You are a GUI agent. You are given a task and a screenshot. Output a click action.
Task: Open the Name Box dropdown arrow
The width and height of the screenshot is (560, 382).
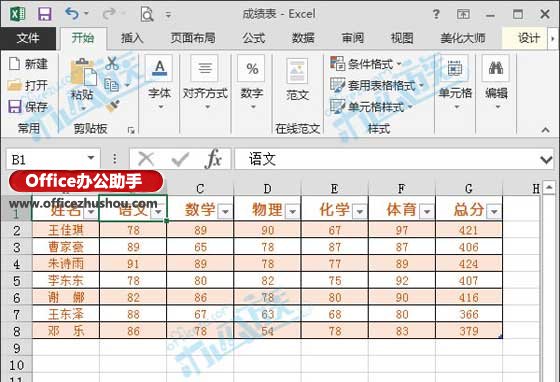coord(91,158)
